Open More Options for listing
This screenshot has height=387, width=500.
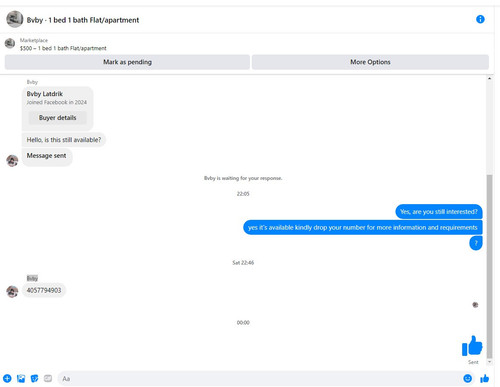coord(370,62)
